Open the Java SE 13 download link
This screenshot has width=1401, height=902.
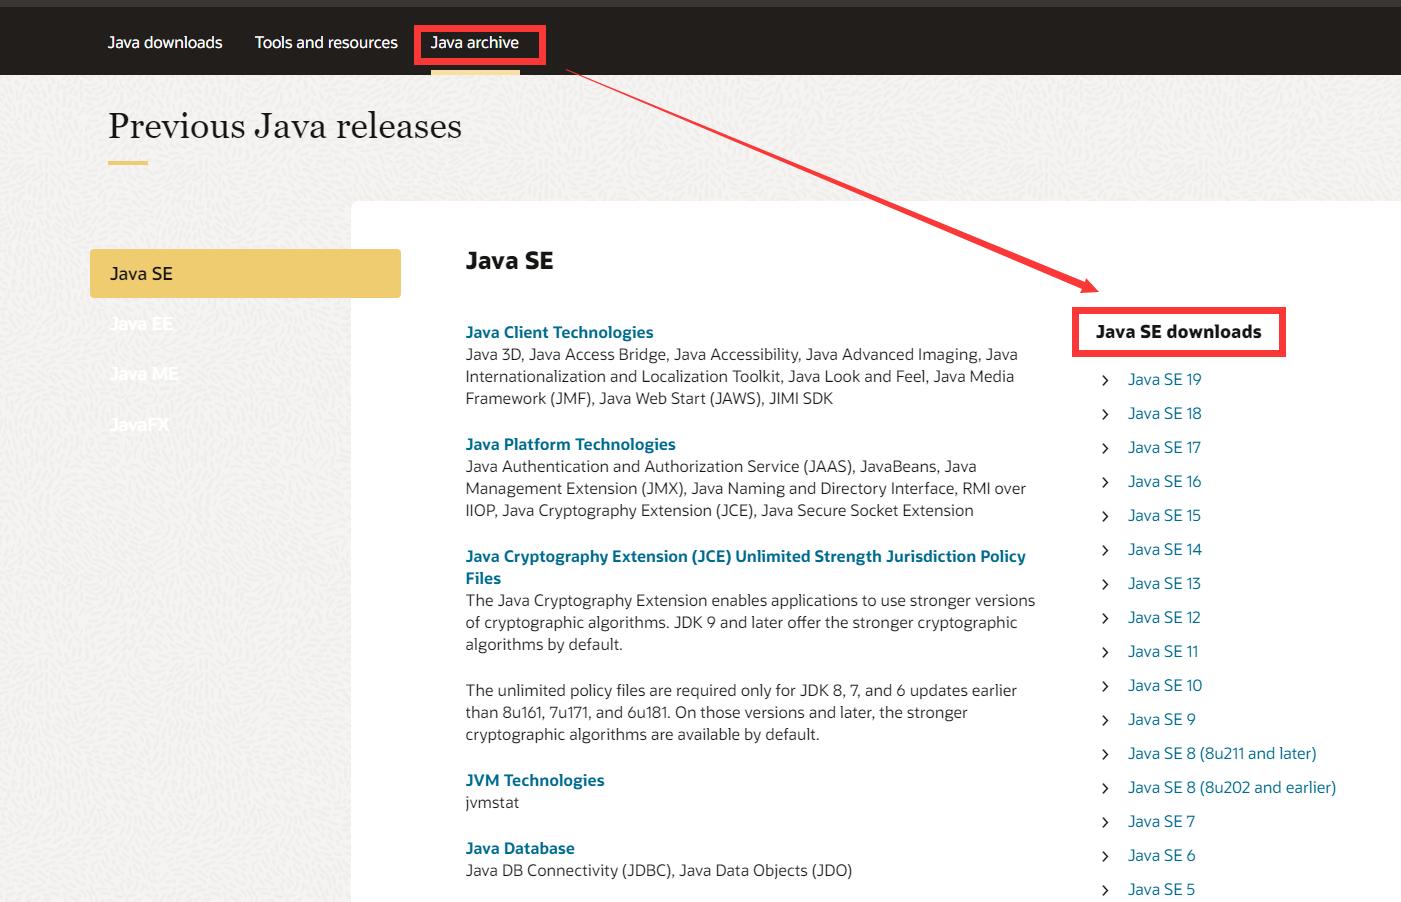coord(1164,583)
